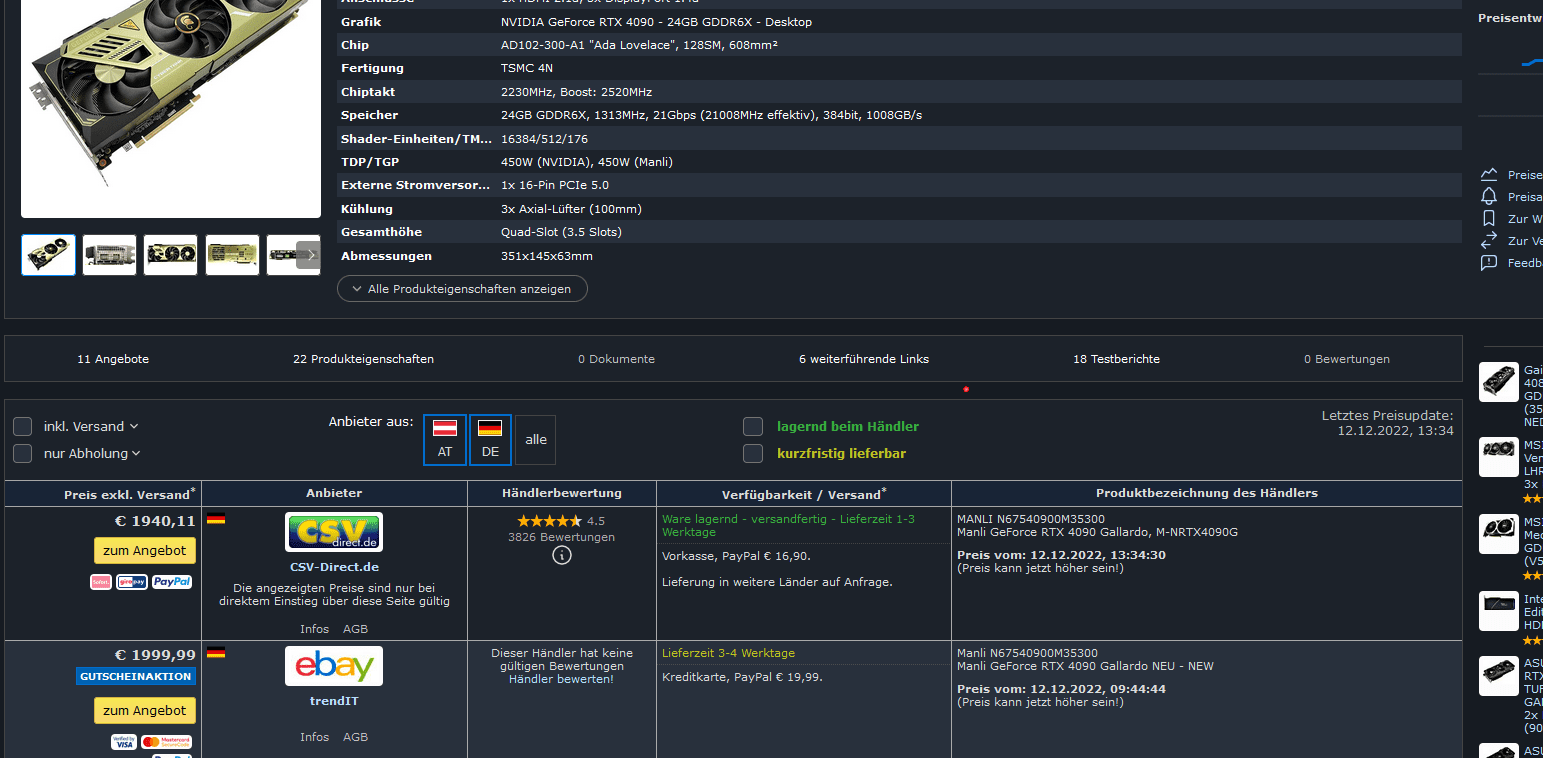Select the fourth product thumbnail
This screenshot has width=1543, height=758.
point(232,255)
